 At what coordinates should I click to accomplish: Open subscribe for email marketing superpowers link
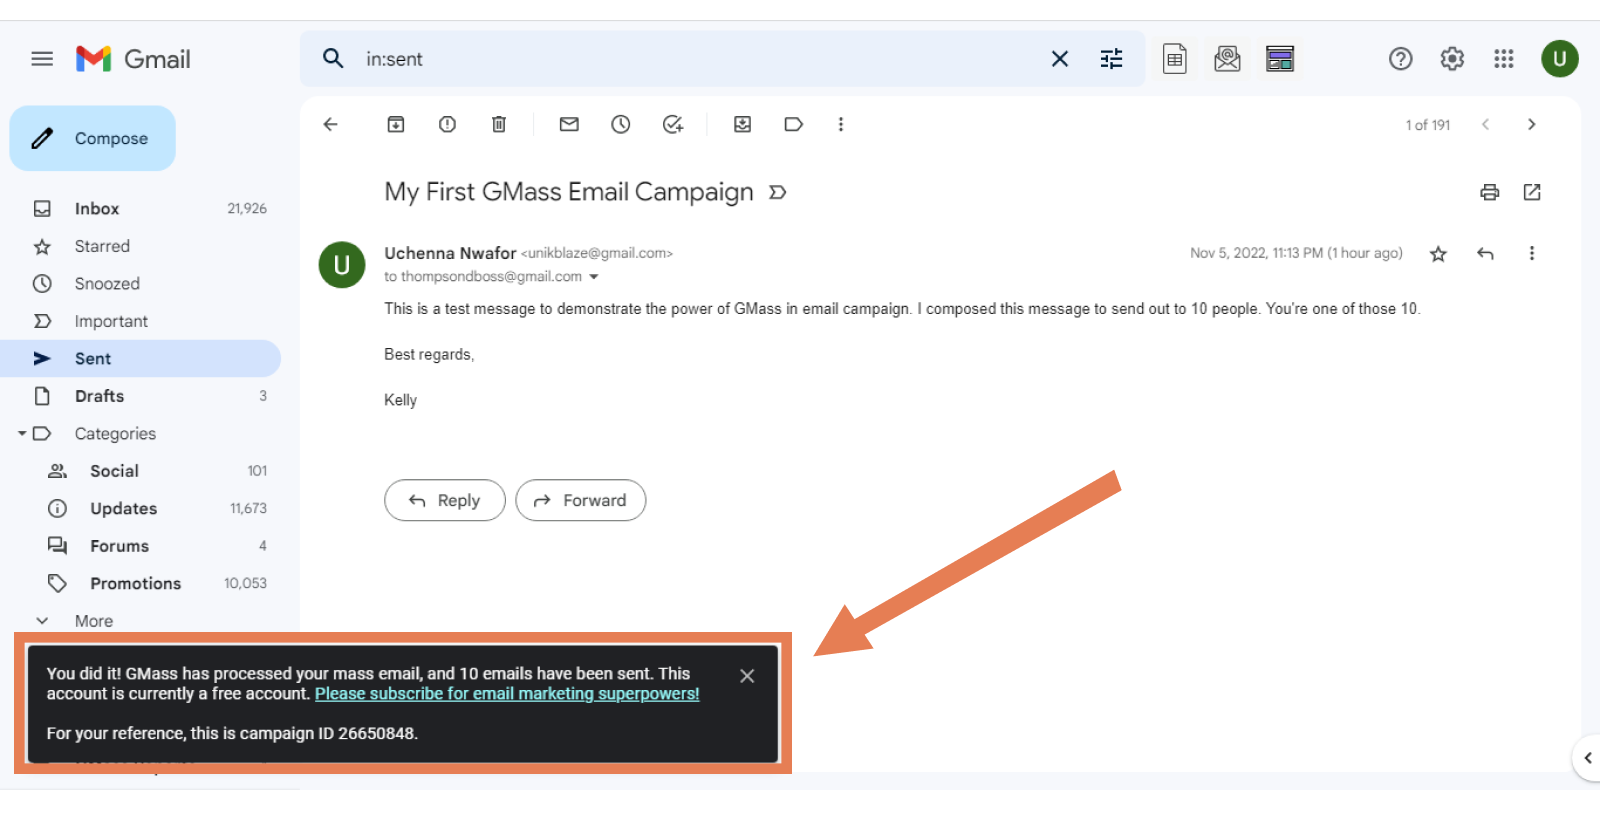pyautogui.click(x=507, y=694)
